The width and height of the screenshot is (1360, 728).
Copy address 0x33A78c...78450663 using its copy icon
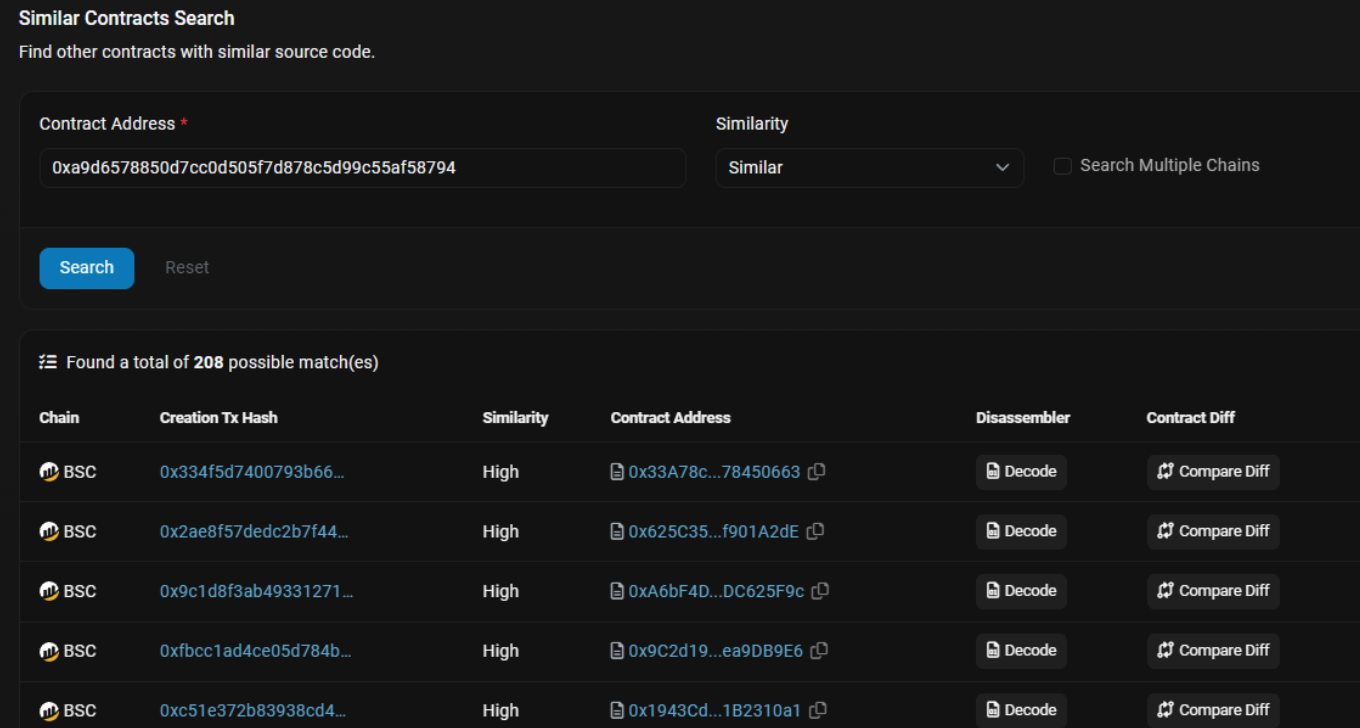click(x=817, y=472)
